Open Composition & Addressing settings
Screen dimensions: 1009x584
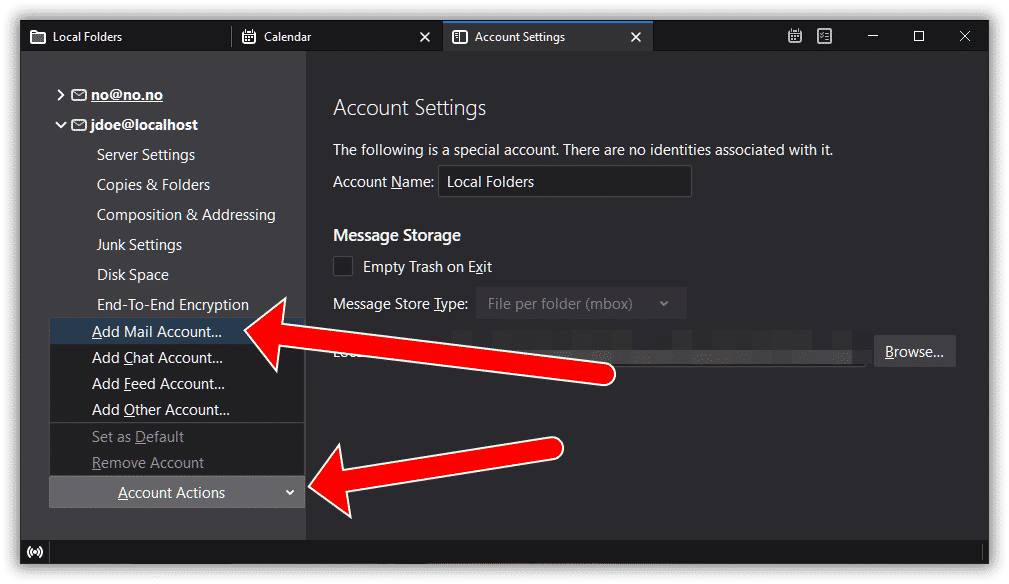click(x=186, y=215)
